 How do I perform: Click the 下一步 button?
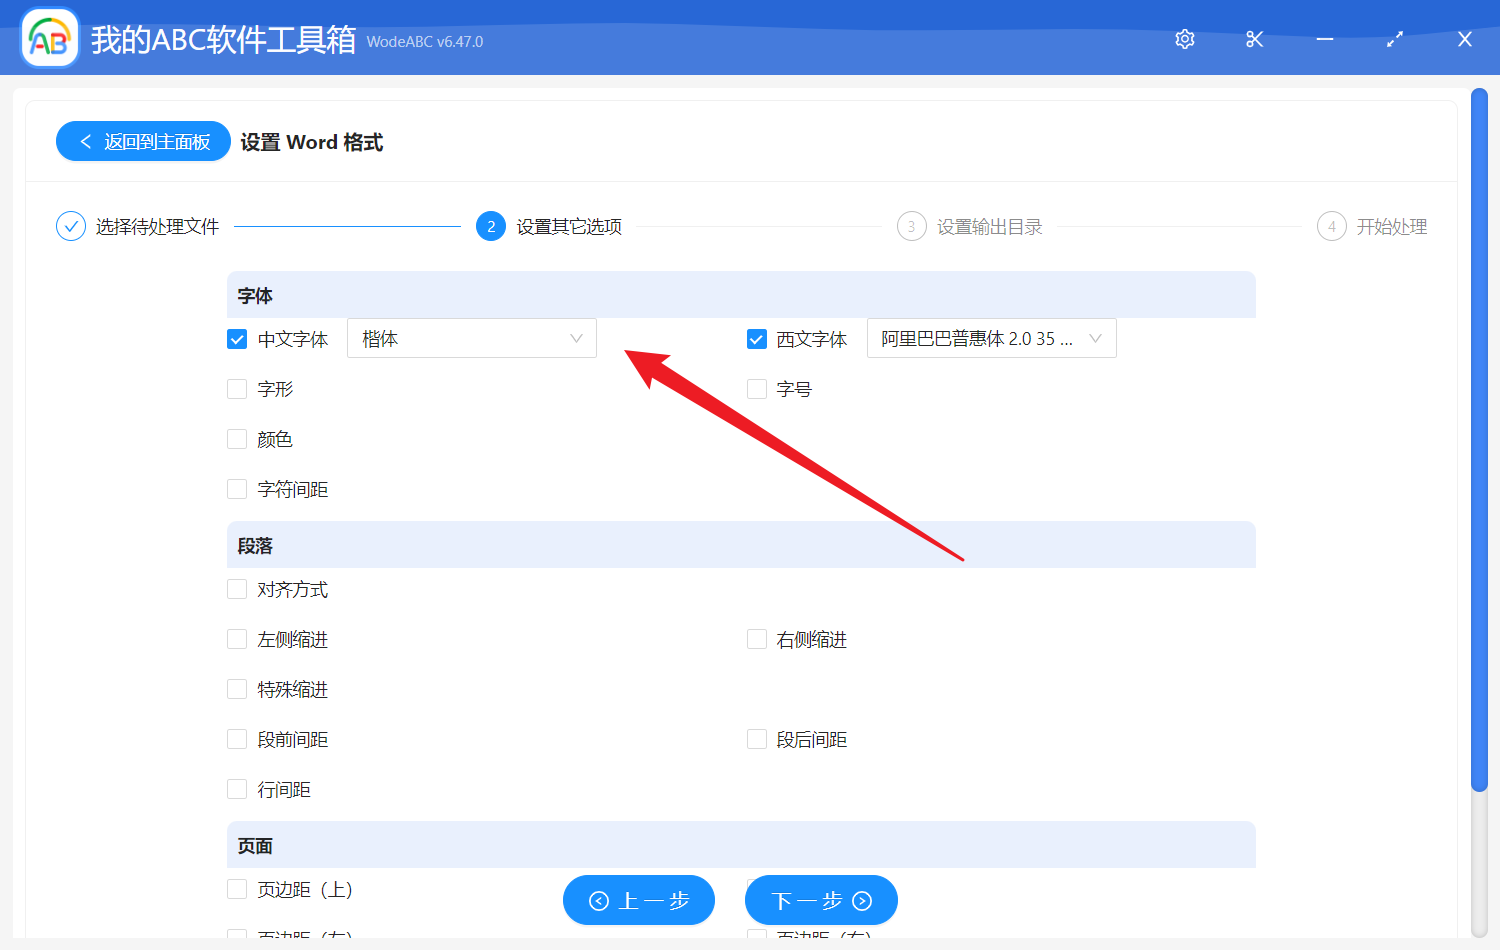click(x=820, y=900)
